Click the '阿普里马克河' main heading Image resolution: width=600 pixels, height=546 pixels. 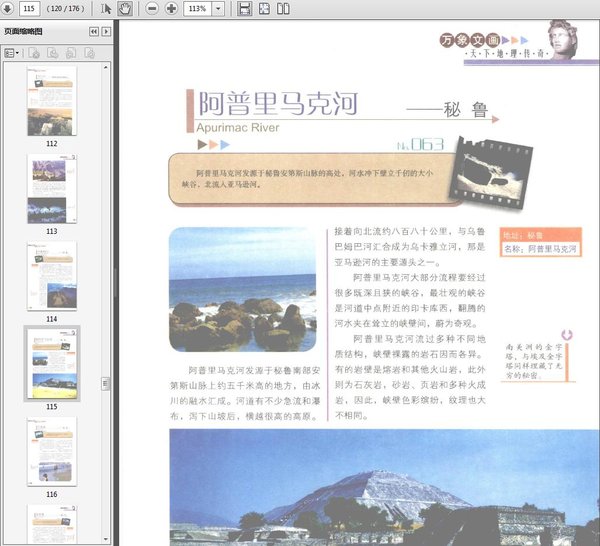click(278, 103)
